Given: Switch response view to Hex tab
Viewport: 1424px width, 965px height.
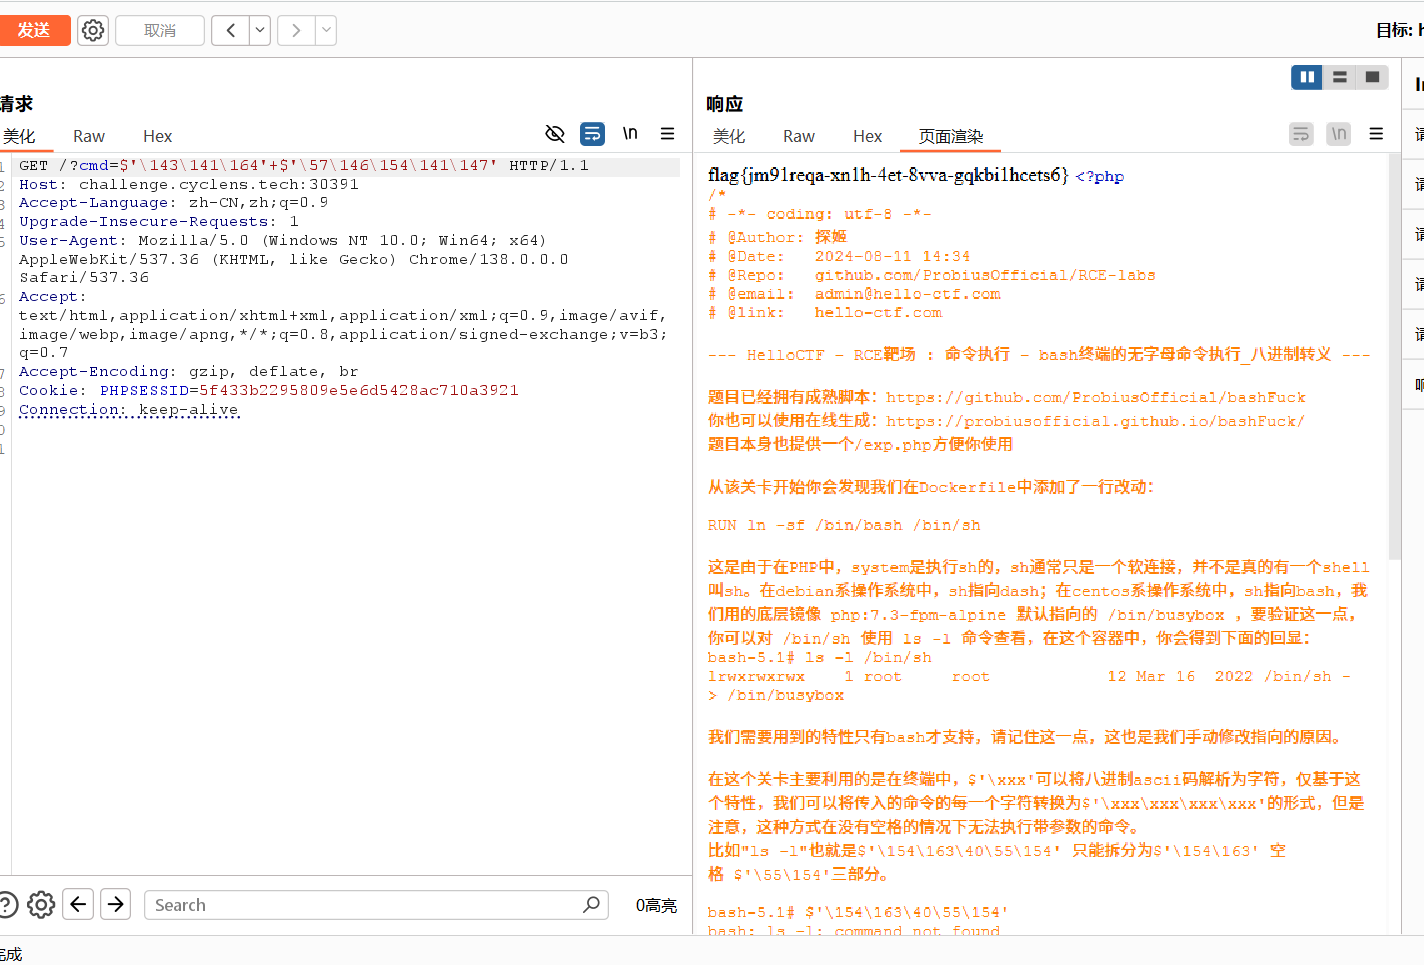Looking at the screenshot, I should (x=868, y=136).
